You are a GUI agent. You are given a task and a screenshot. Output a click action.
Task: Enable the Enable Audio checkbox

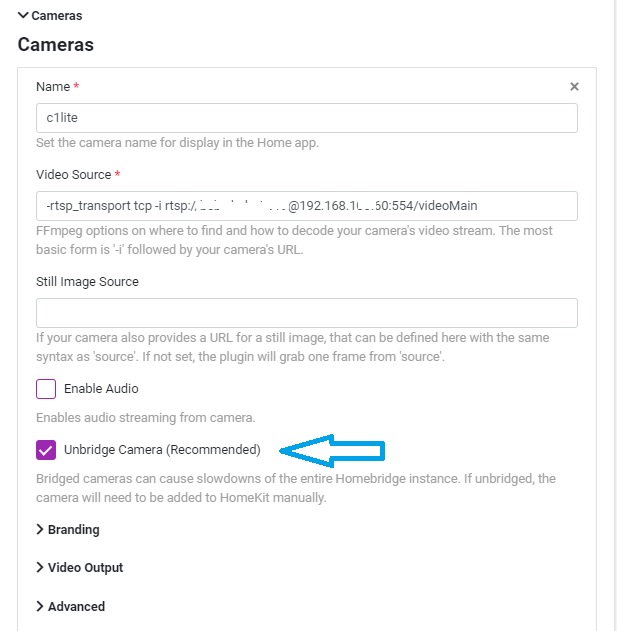coord(46,389)
